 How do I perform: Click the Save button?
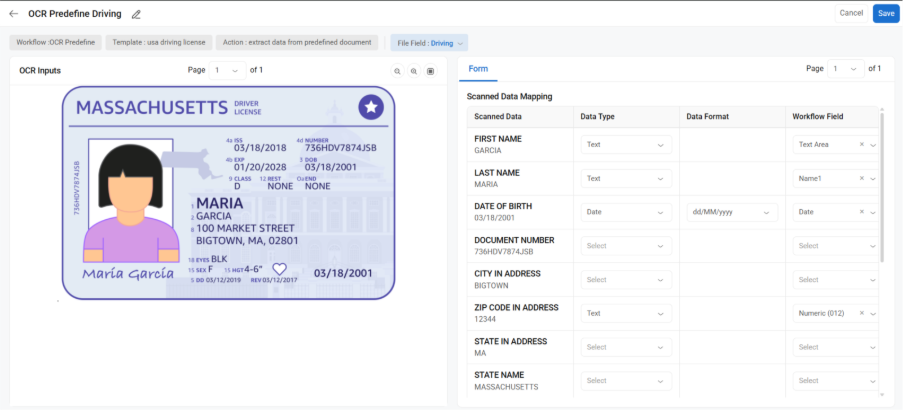(884, 13)
